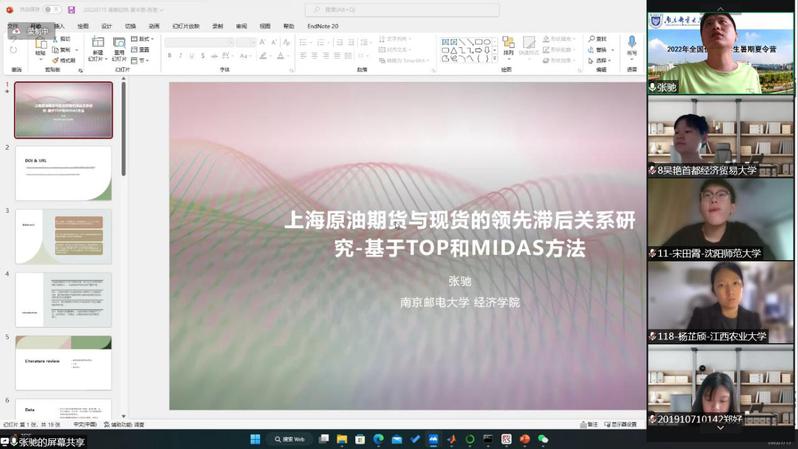Viewport: 798px width, 449px height.
Task: Toggle bold formatting in font group
Action: coord(169,56)
